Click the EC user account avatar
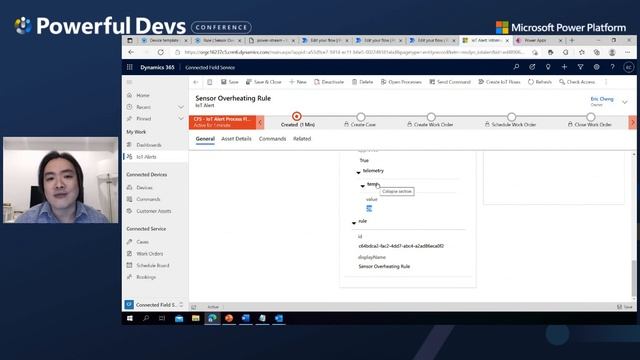 629,67
